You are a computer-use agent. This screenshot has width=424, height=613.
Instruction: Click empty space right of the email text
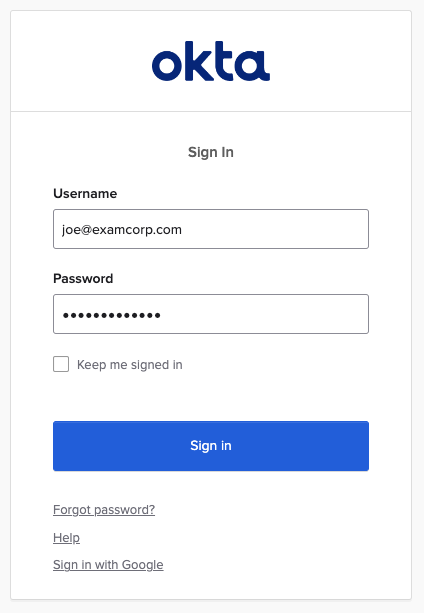(274, 229)
